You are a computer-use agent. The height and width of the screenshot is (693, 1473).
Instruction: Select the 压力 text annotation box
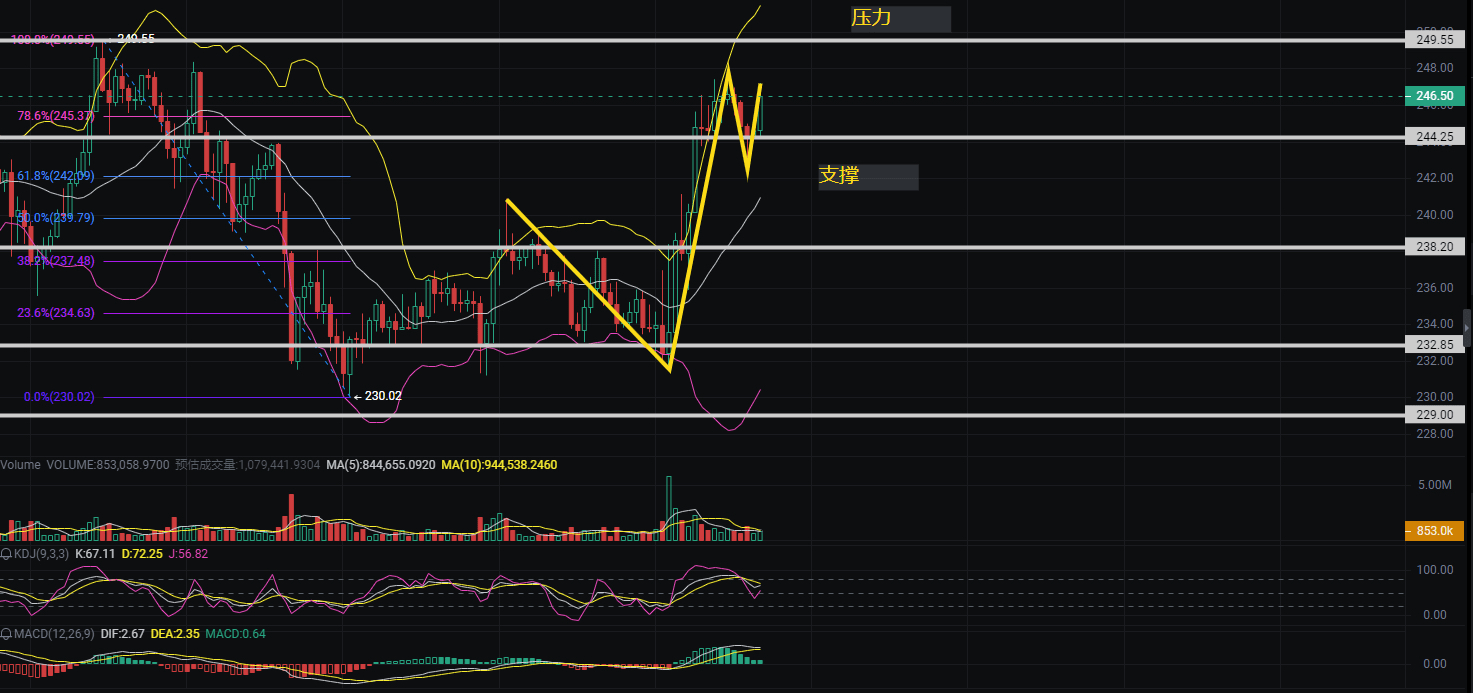coord(900,18)
